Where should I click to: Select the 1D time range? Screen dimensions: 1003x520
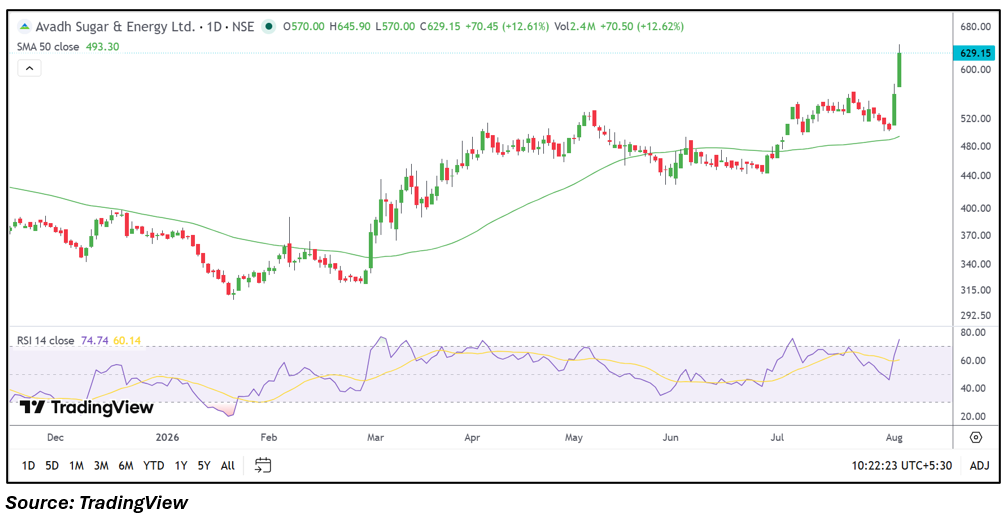28,466
